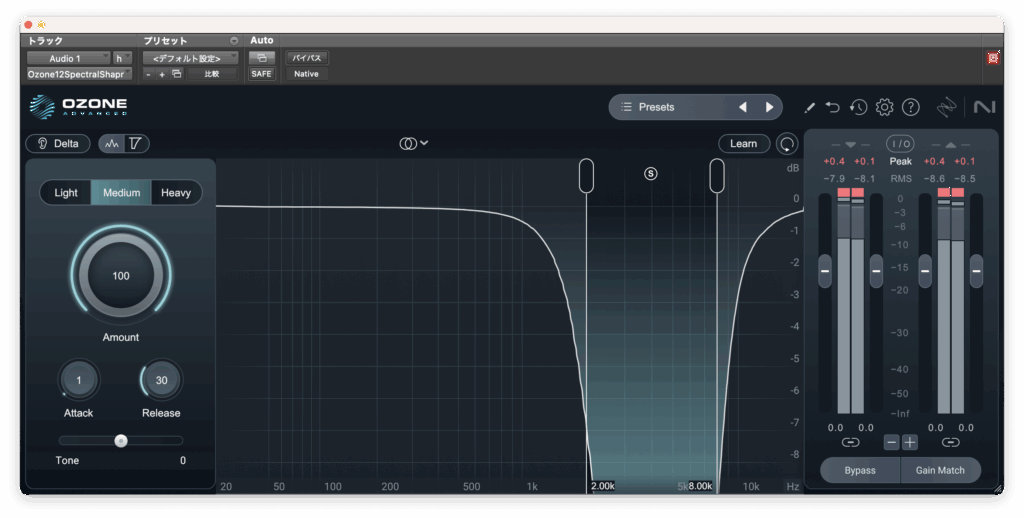The height and width of the screenshot is (518, 1024).
Task: Select the Light mode tab
Action: click(66, 193)
